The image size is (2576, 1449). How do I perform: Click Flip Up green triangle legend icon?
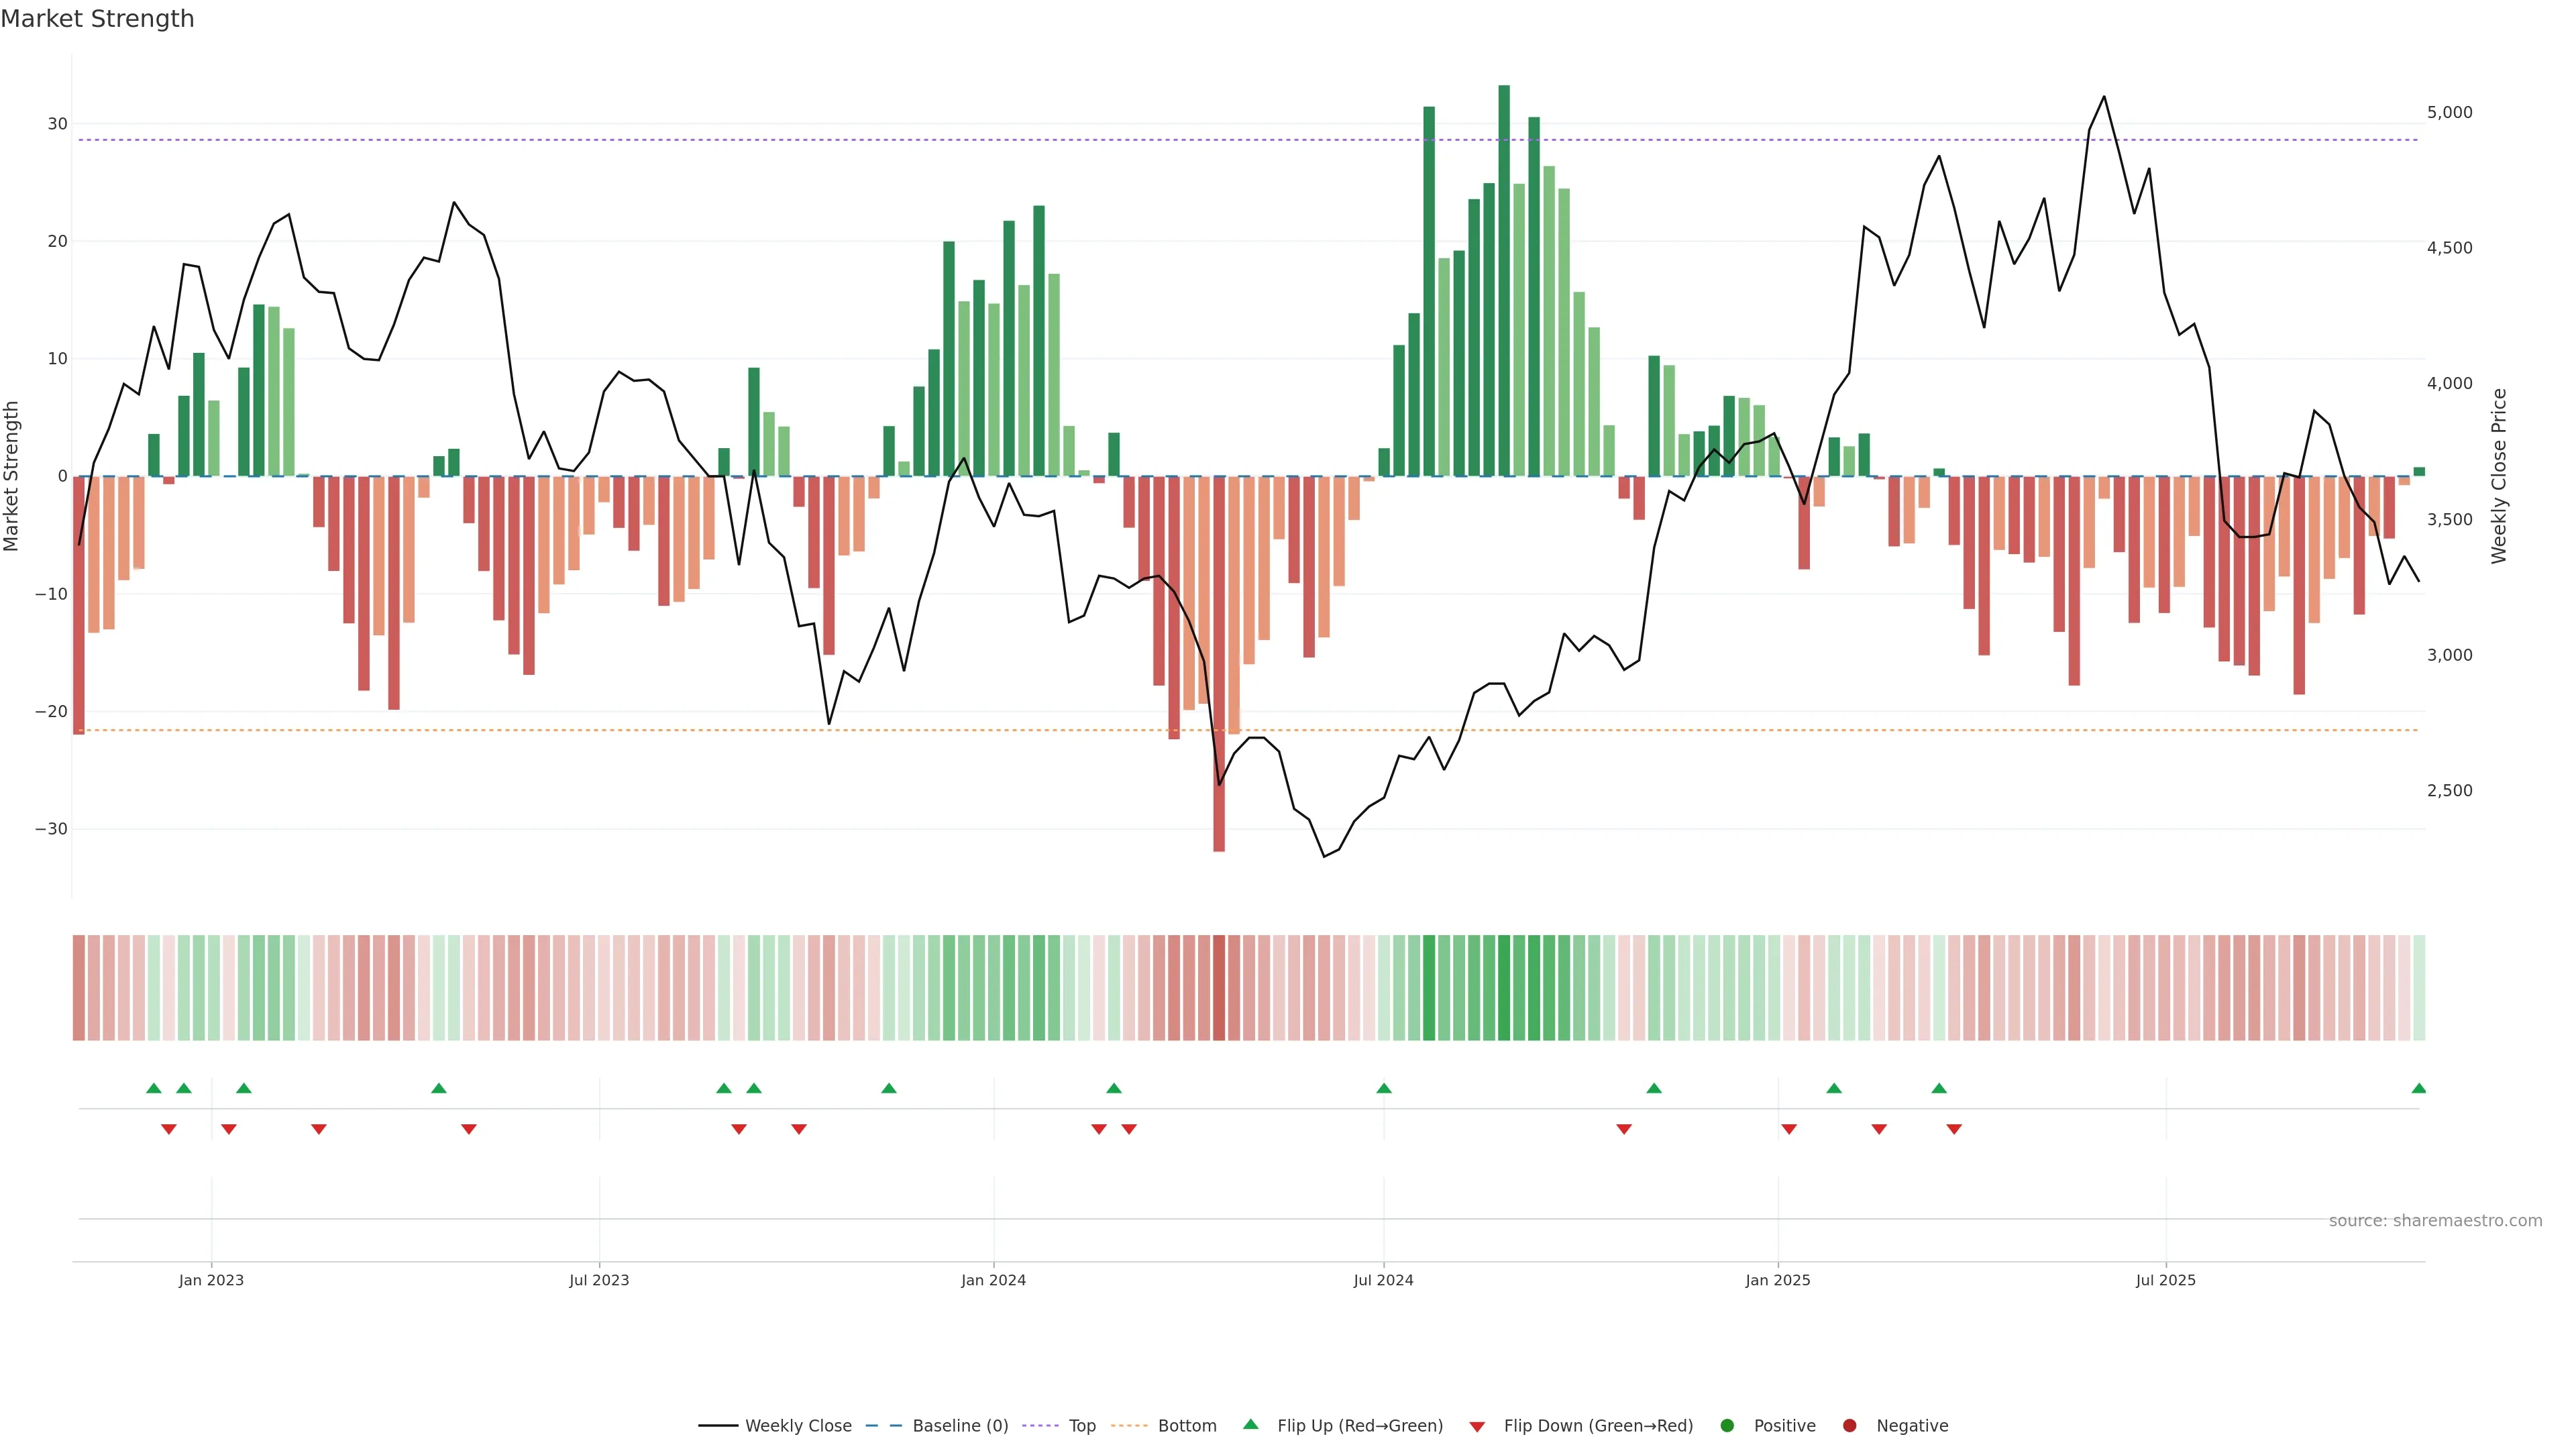(x=1250, y=1424)
